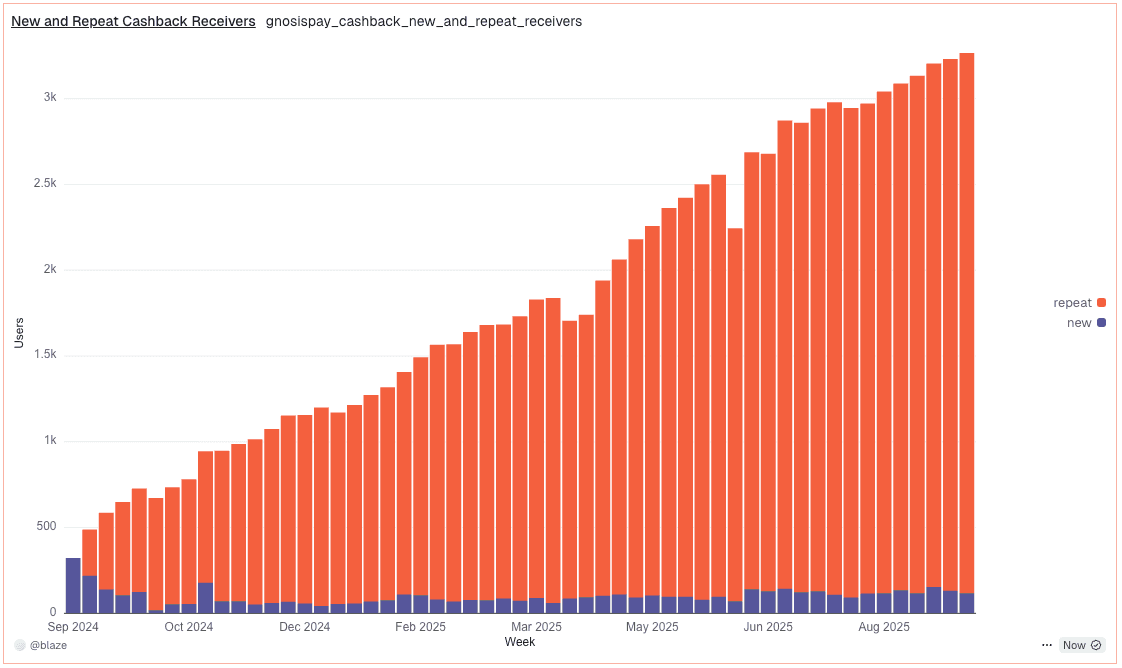Click the 3k y-axis tick label
Image resolution: width=1122 pixels, height=668 pixels.
pyautogui.click(x=50, y=97)
